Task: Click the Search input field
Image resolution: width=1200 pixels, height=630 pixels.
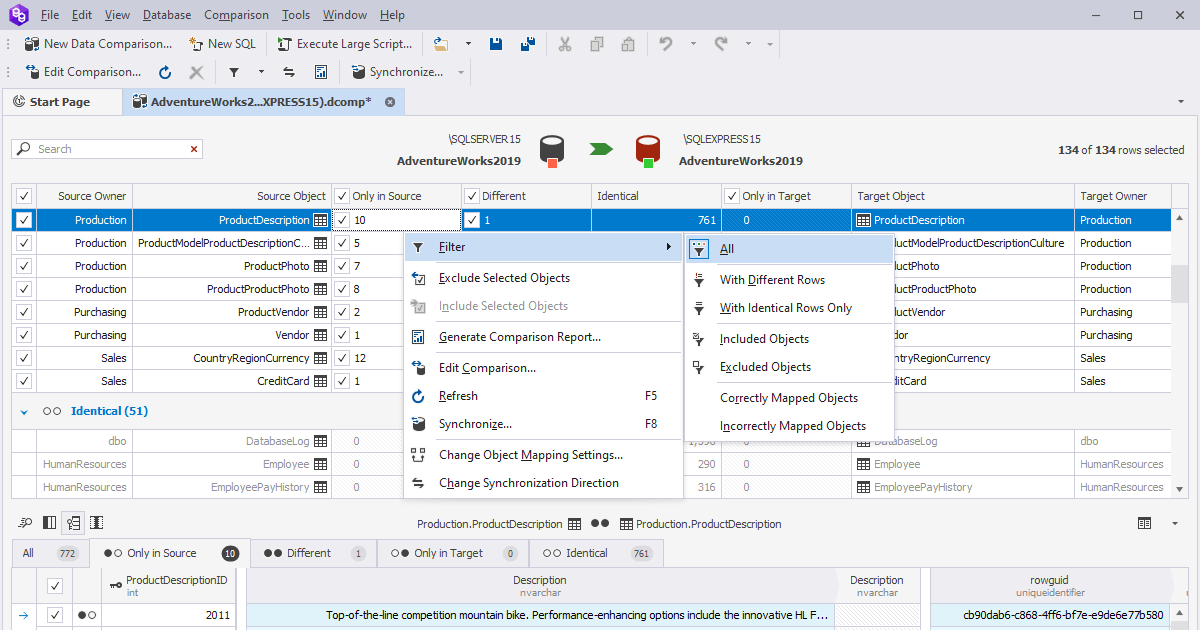Action: [x=107, y=149]
